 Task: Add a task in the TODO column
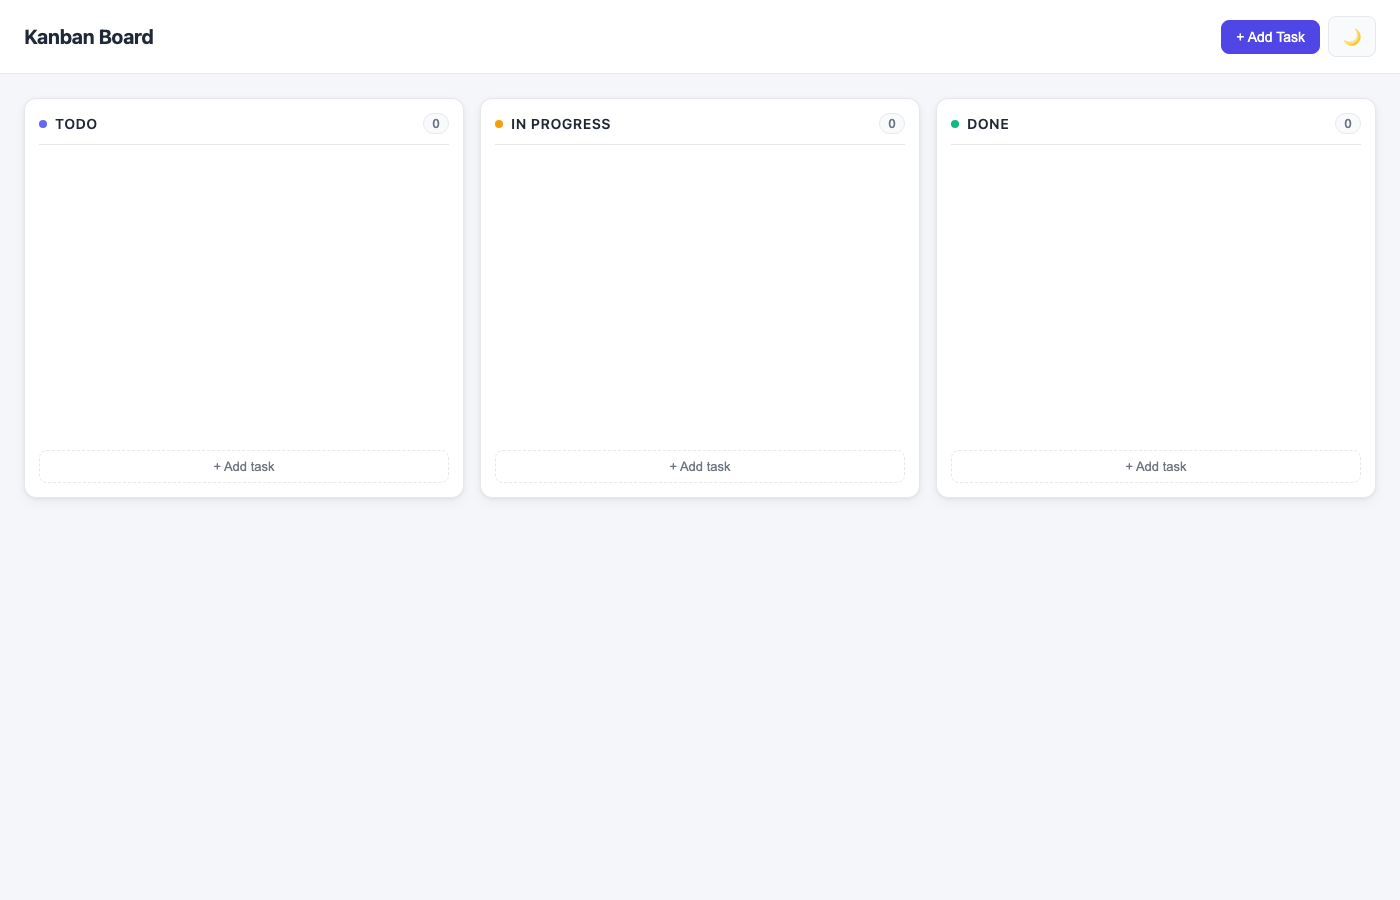244,467
